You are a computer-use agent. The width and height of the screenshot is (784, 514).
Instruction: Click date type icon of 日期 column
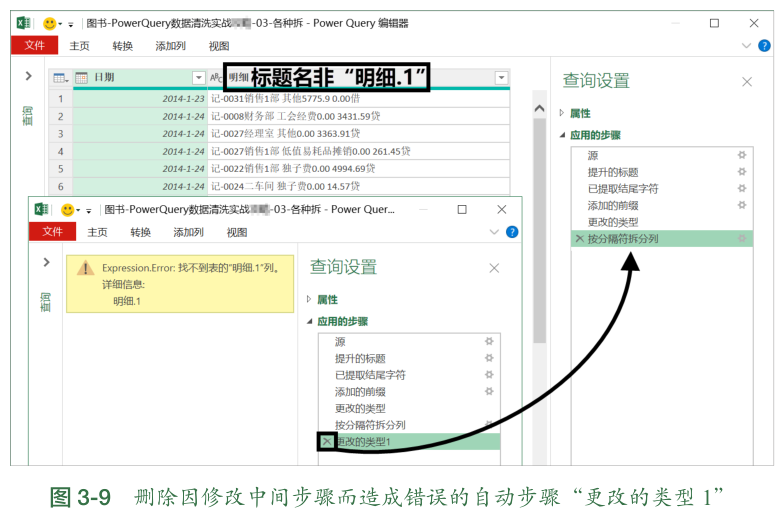(82, 78)
